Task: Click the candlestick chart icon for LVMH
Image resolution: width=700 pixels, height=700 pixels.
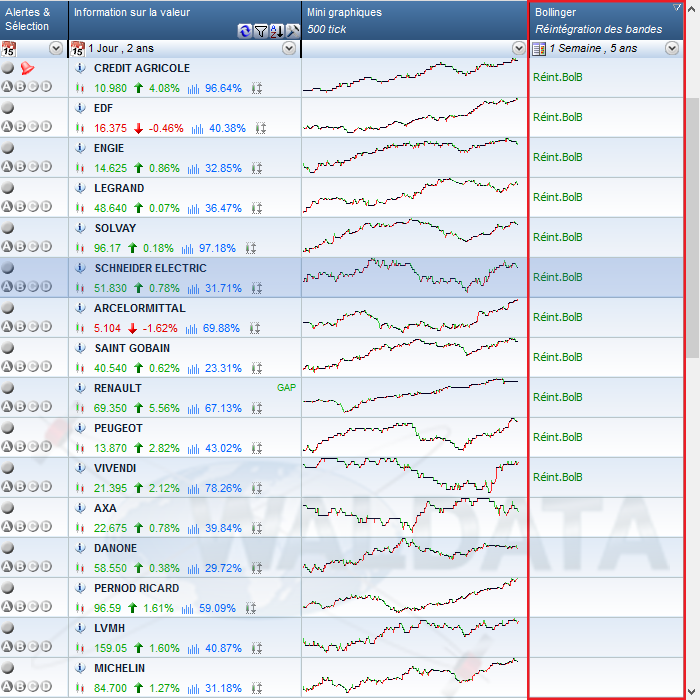Action: point(80,648)
